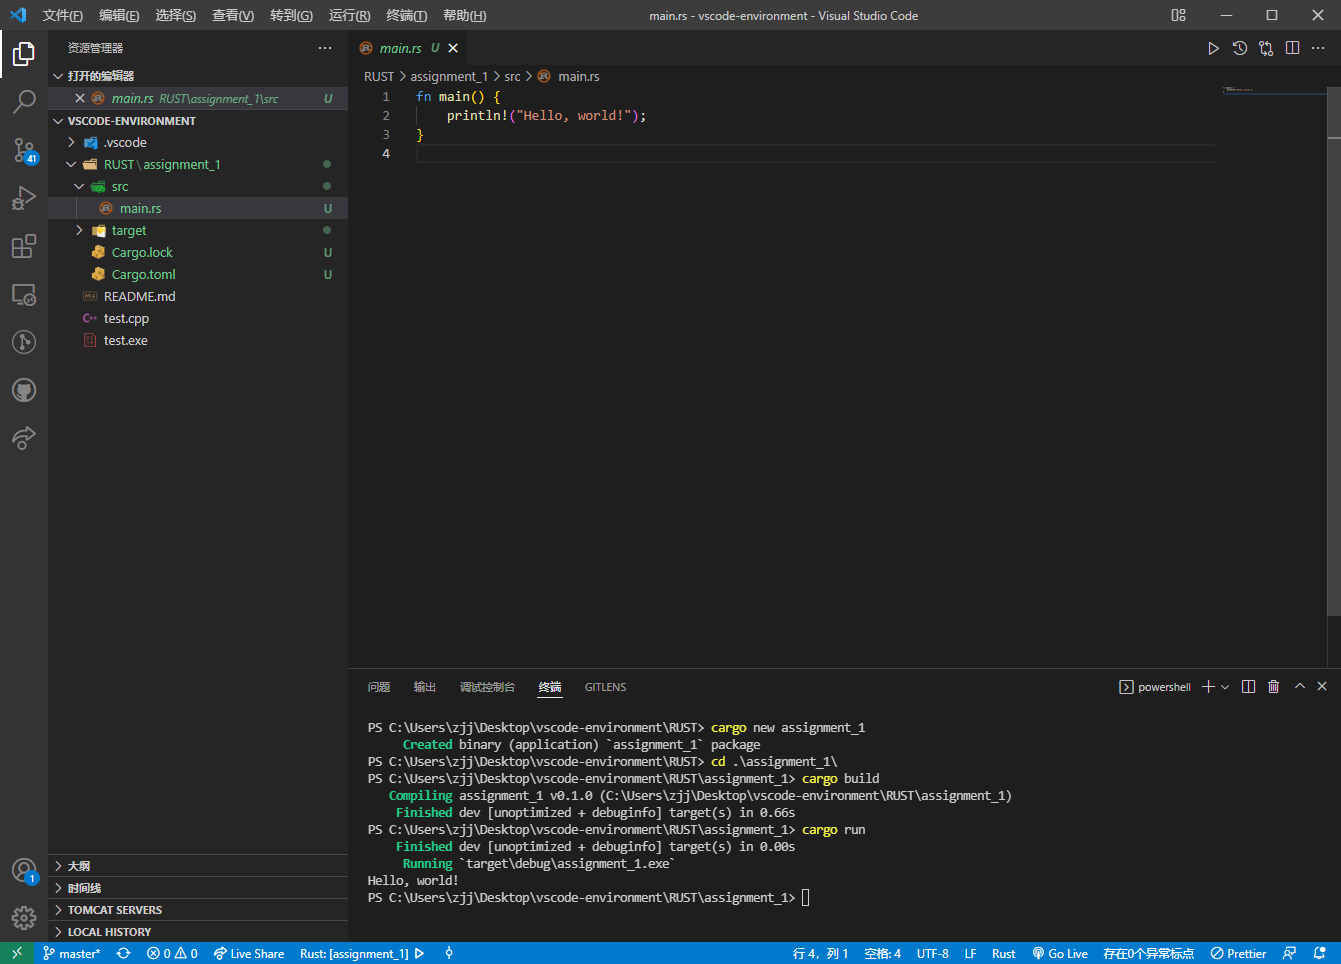Click the Run Code play button

point(1213,48)
